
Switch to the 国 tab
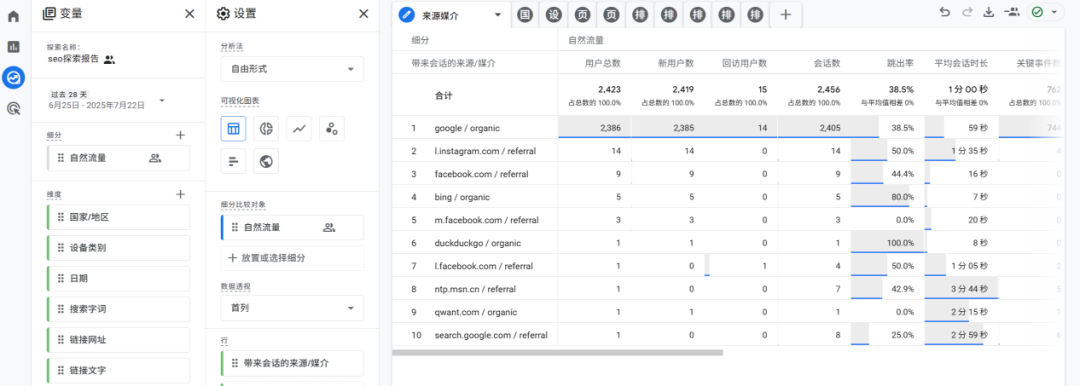coord(524,14)
